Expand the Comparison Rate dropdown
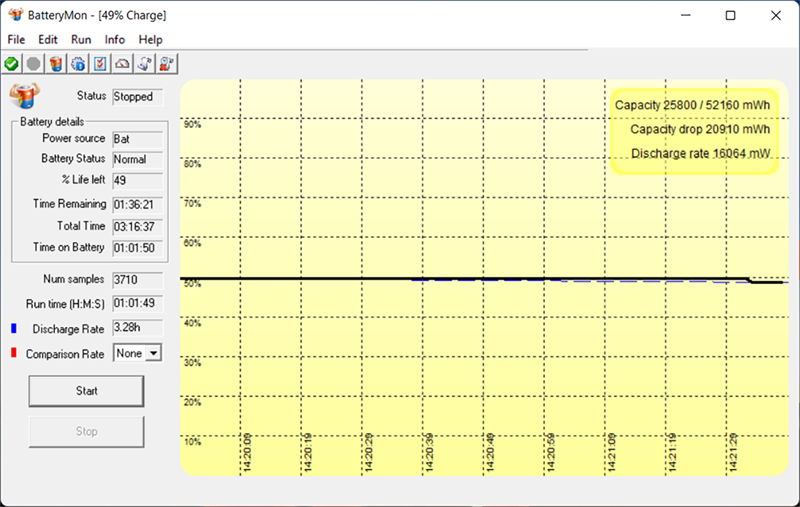800x507 pixels. 152,353
